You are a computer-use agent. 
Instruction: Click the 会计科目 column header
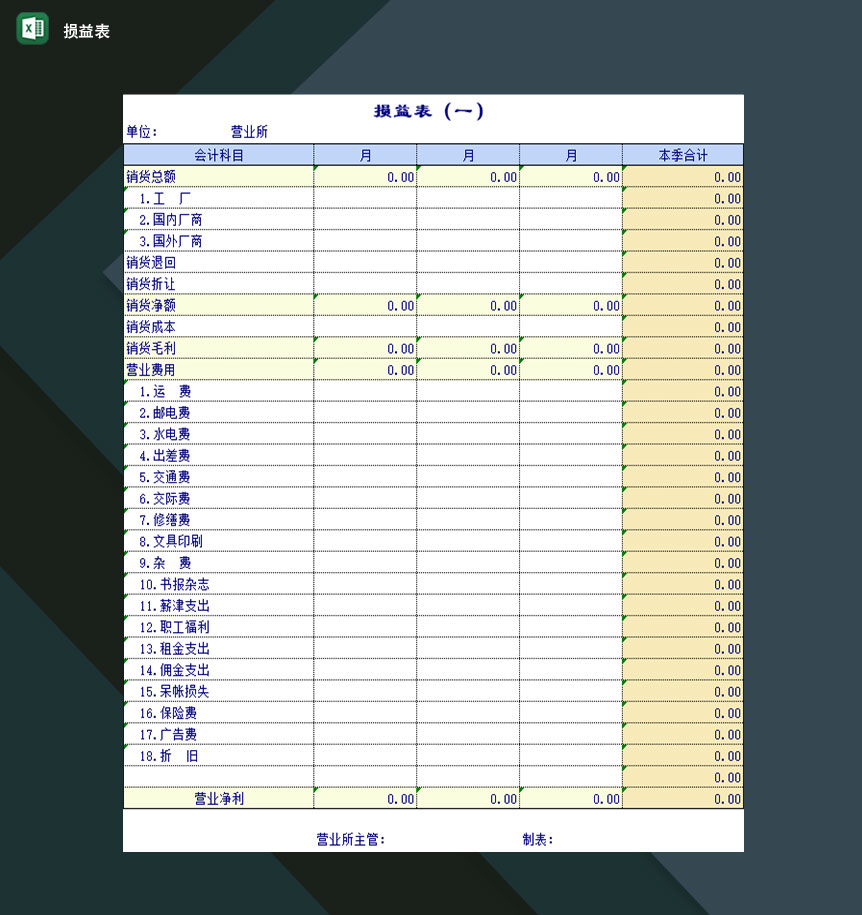tap(219, 155)
